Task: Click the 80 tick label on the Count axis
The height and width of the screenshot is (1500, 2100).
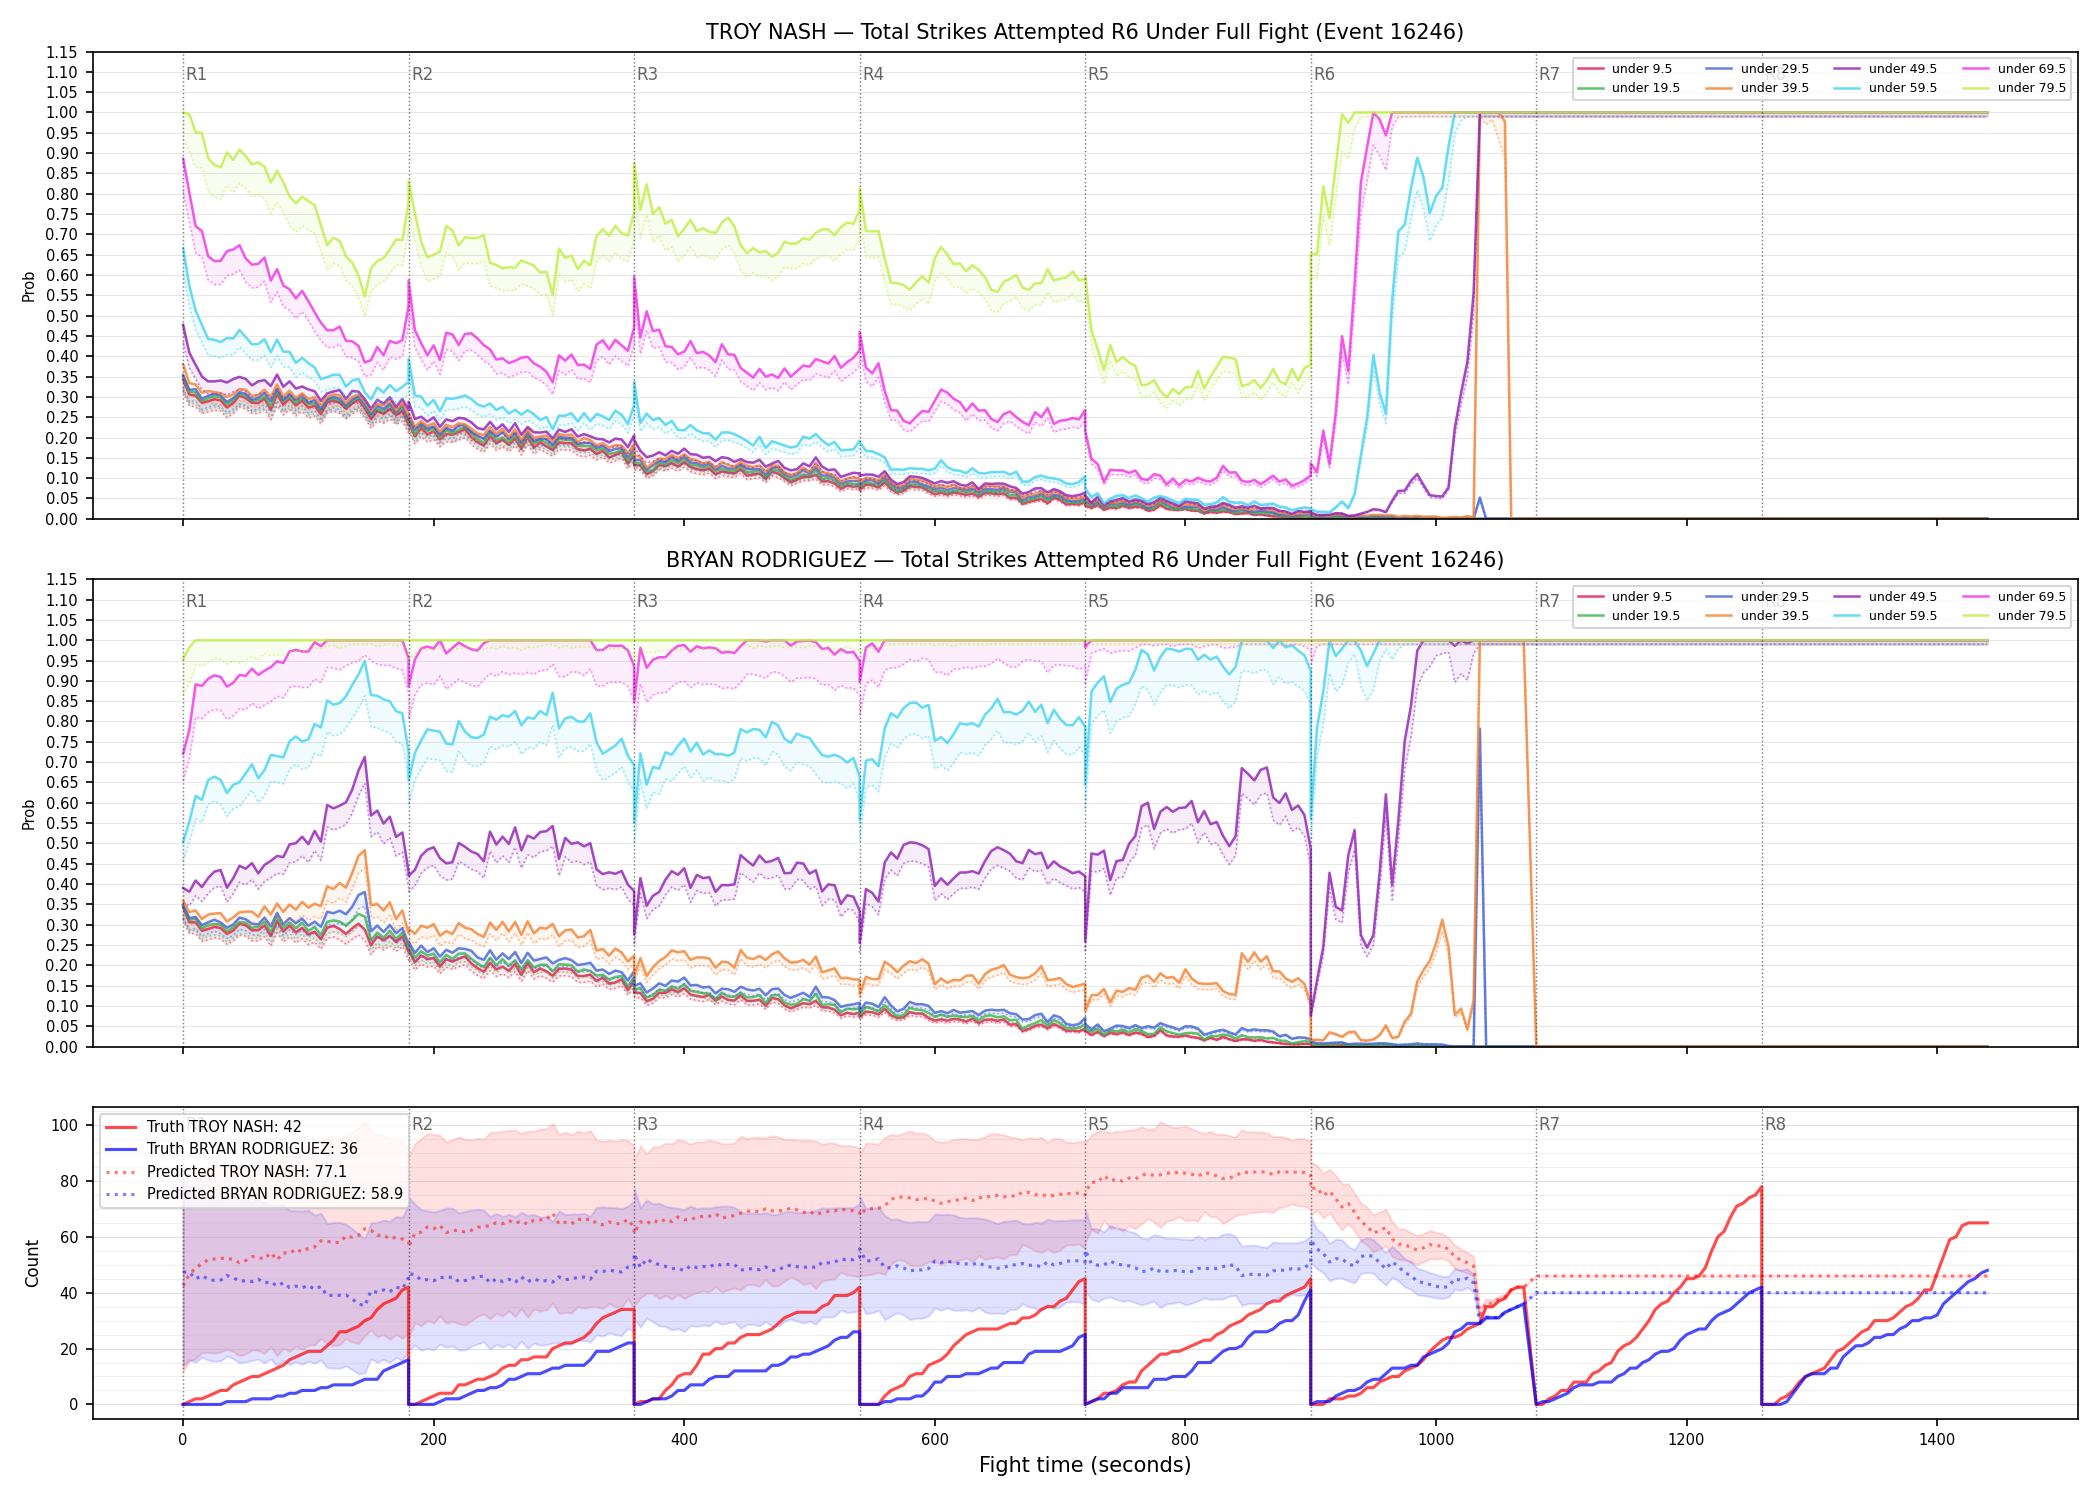Action: pyautogui.click(x=69, y=1181)
